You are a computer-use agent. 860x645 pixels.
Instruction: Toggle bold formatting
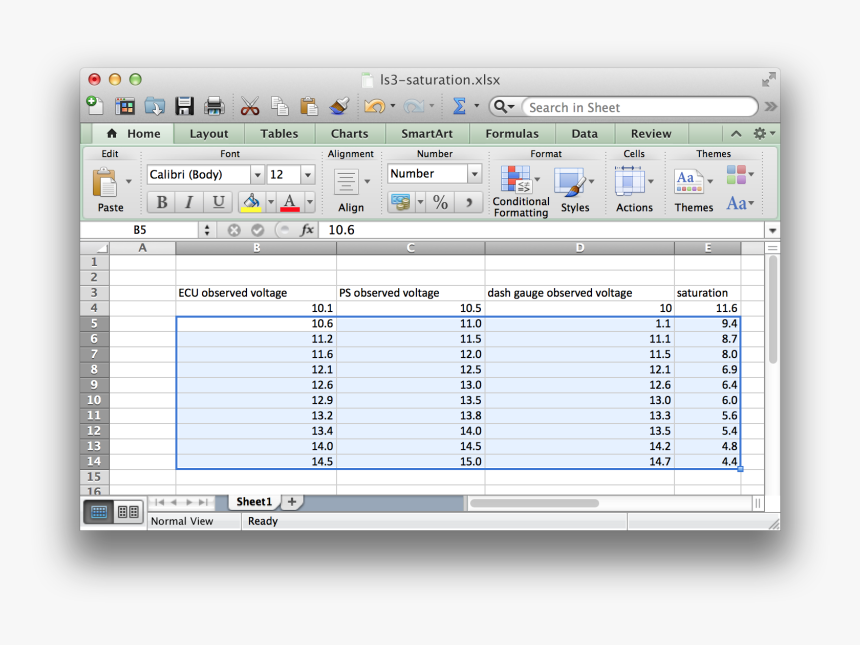click(x=159, y=202)
